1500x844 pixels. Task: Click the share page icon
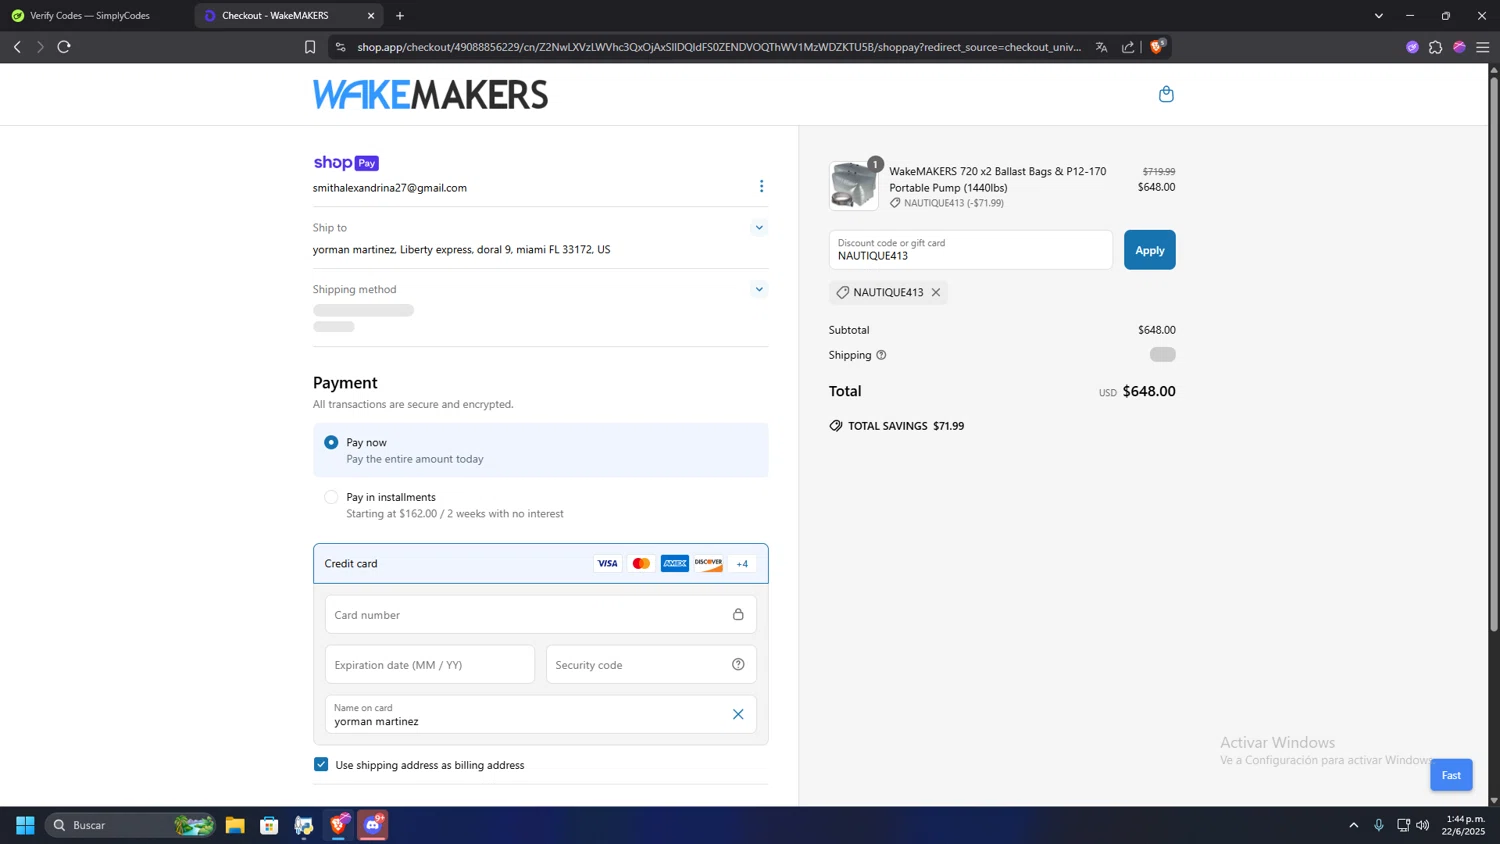(1128, 47)
